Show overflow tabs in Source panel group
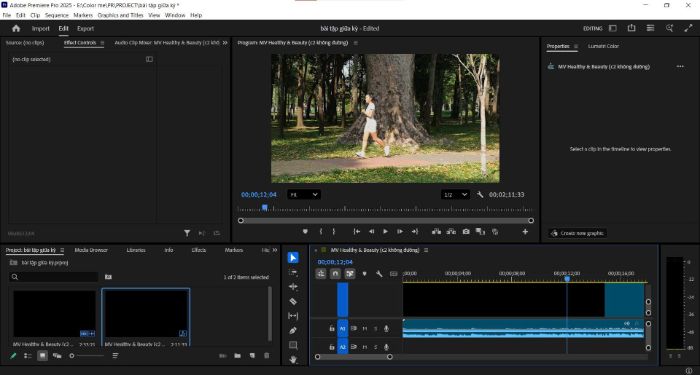 [225, 43]
